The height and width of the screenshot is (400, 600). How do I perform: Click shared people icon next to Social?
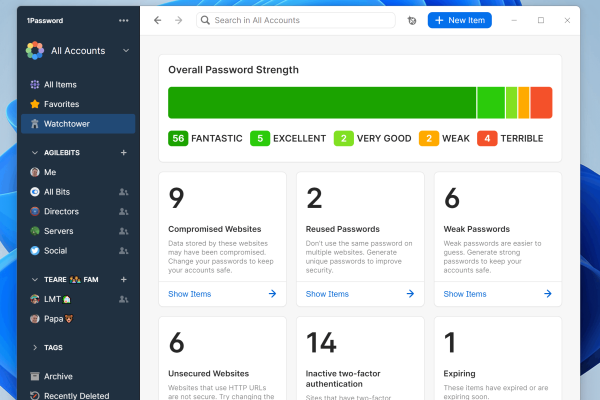coord(123,251)
